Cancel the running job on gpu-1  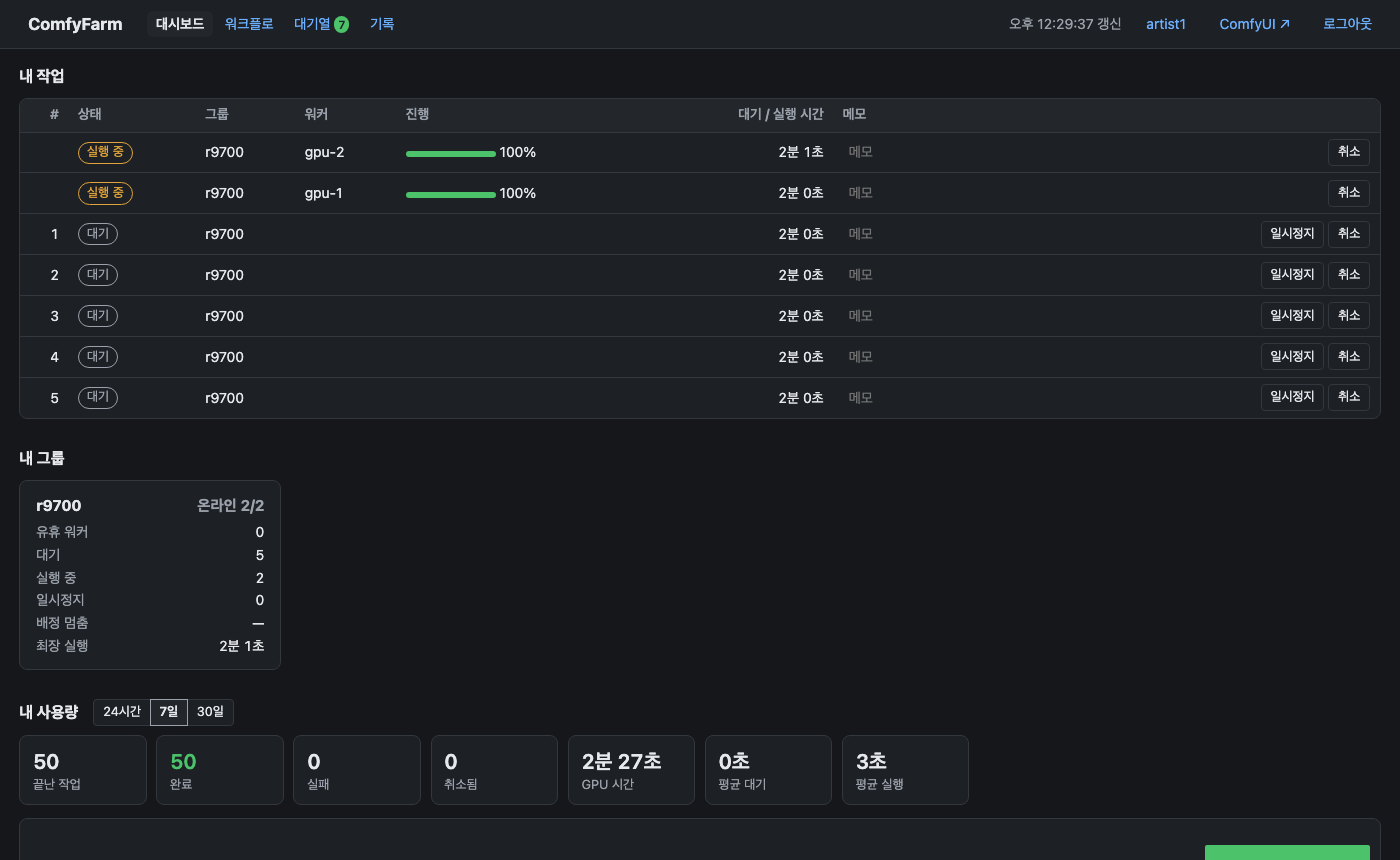click(1349, 193)
